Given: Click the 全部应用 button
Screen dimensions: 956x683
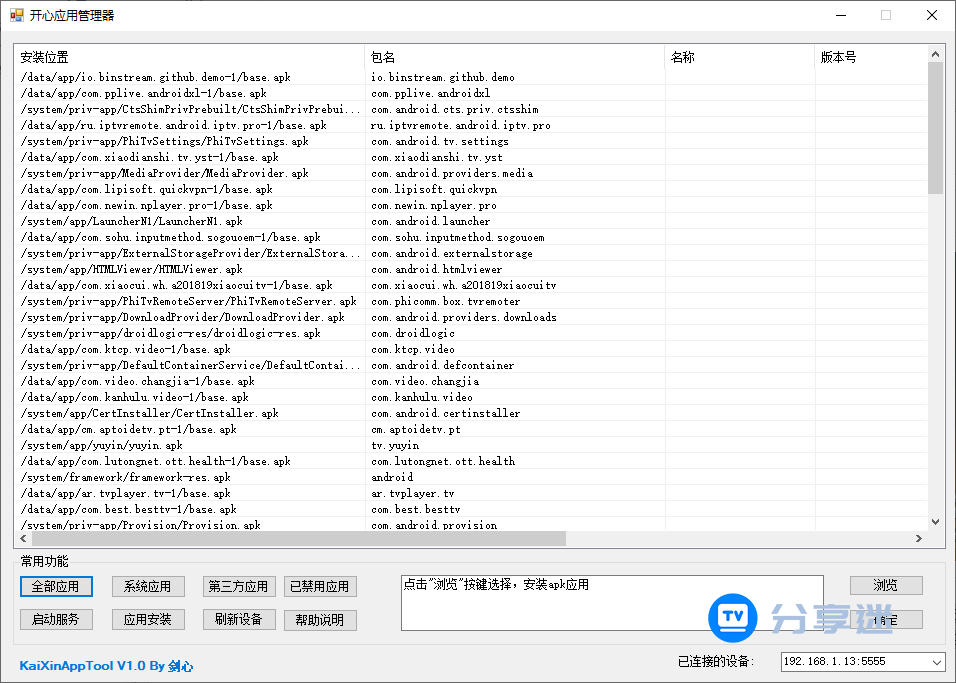Looking at the screenshot, I should tap(56, 586).
